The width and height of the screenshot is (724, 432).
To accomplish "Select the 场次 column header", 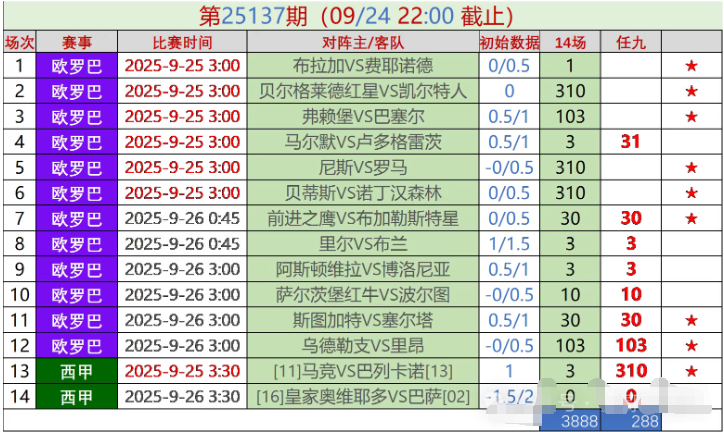I will tap(19, 42).
